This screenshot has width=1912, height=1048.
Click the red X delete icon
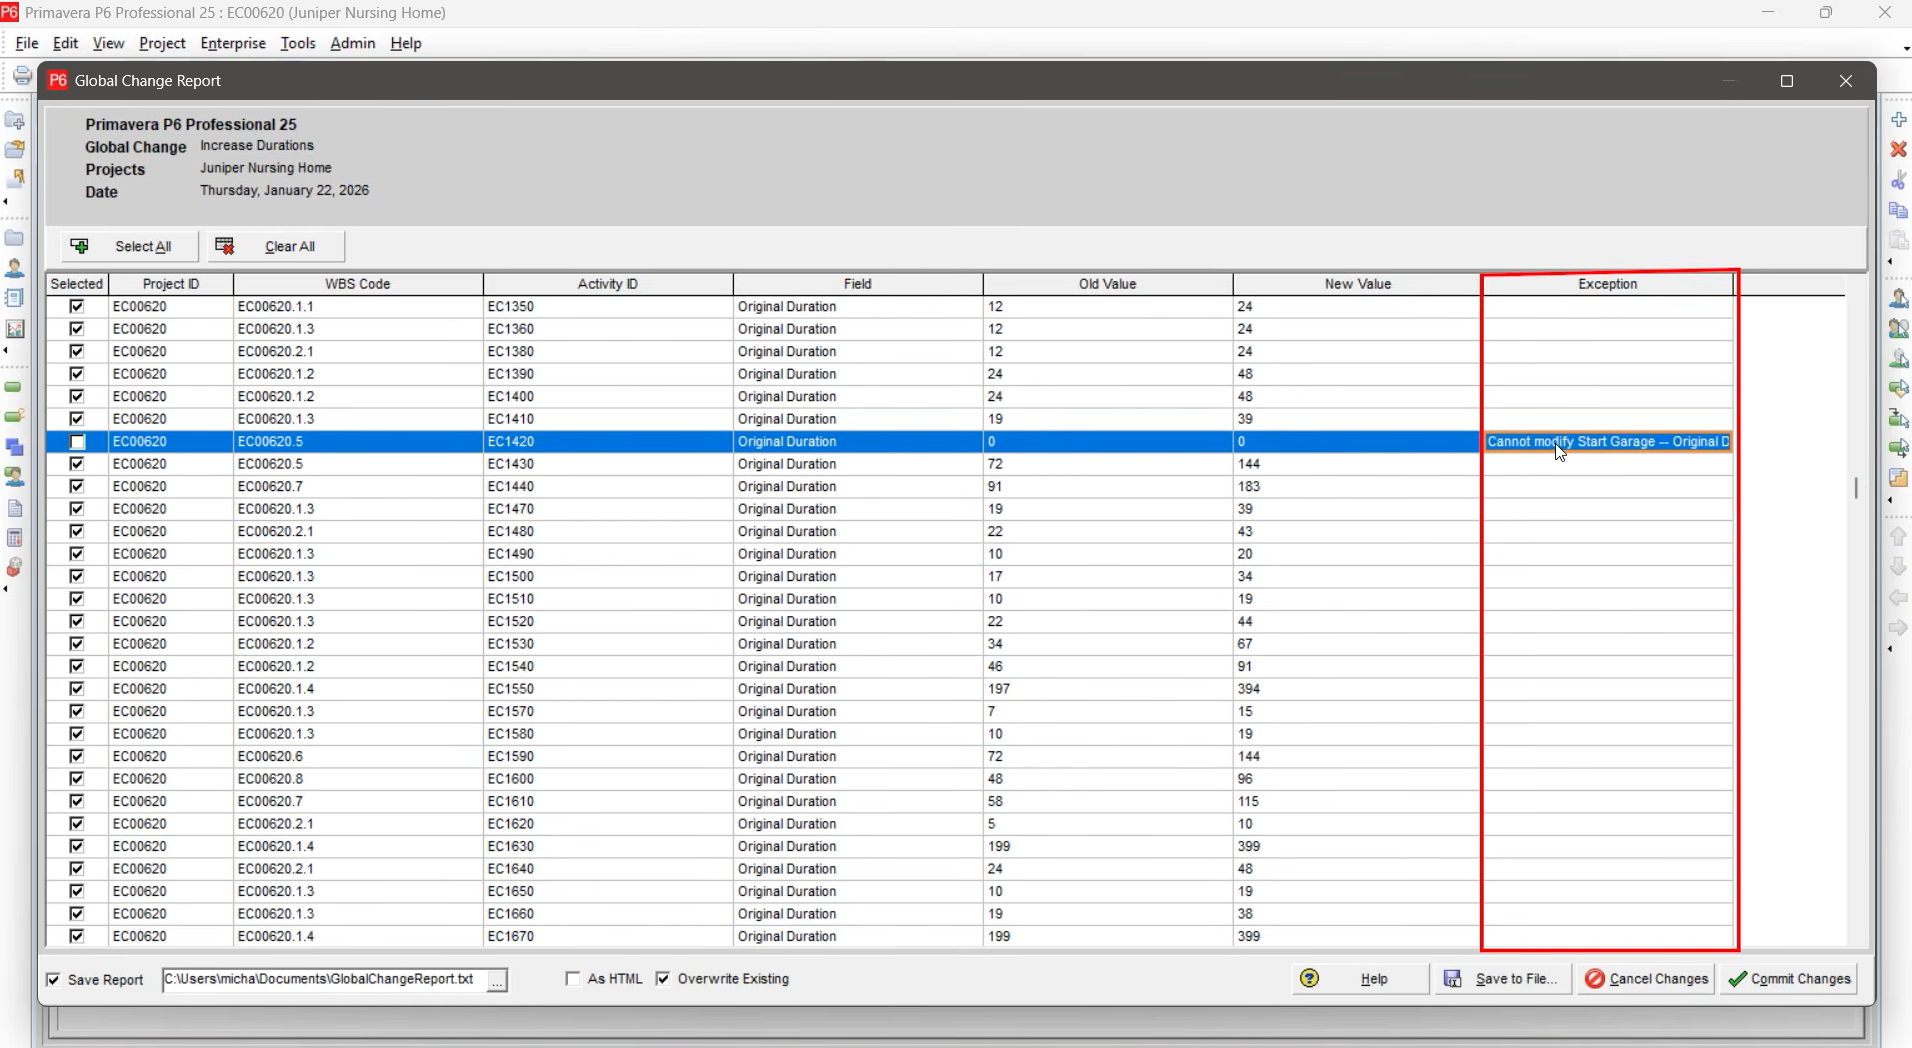pos(1898,149)
